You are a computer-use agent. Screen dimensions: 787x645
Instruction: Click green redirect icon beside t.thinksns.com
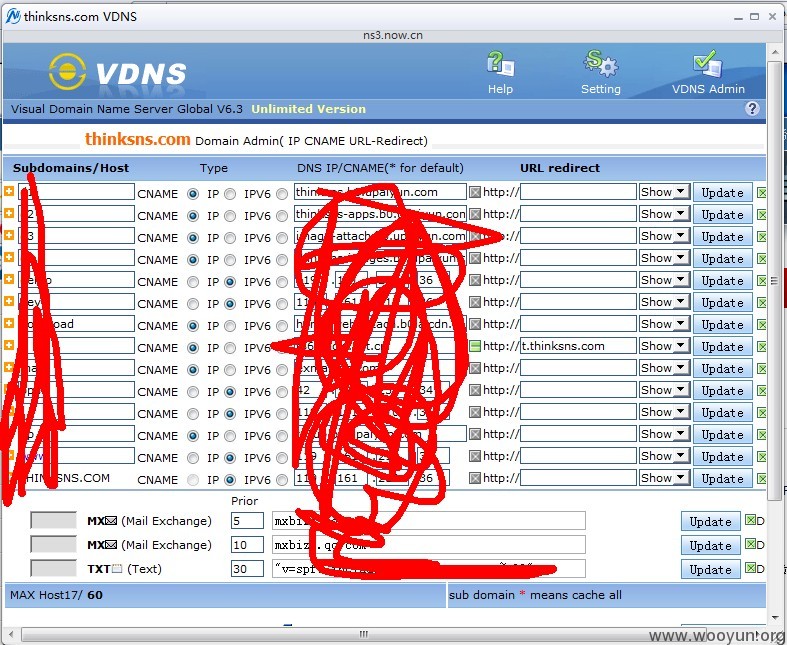(x=475, y=346)
